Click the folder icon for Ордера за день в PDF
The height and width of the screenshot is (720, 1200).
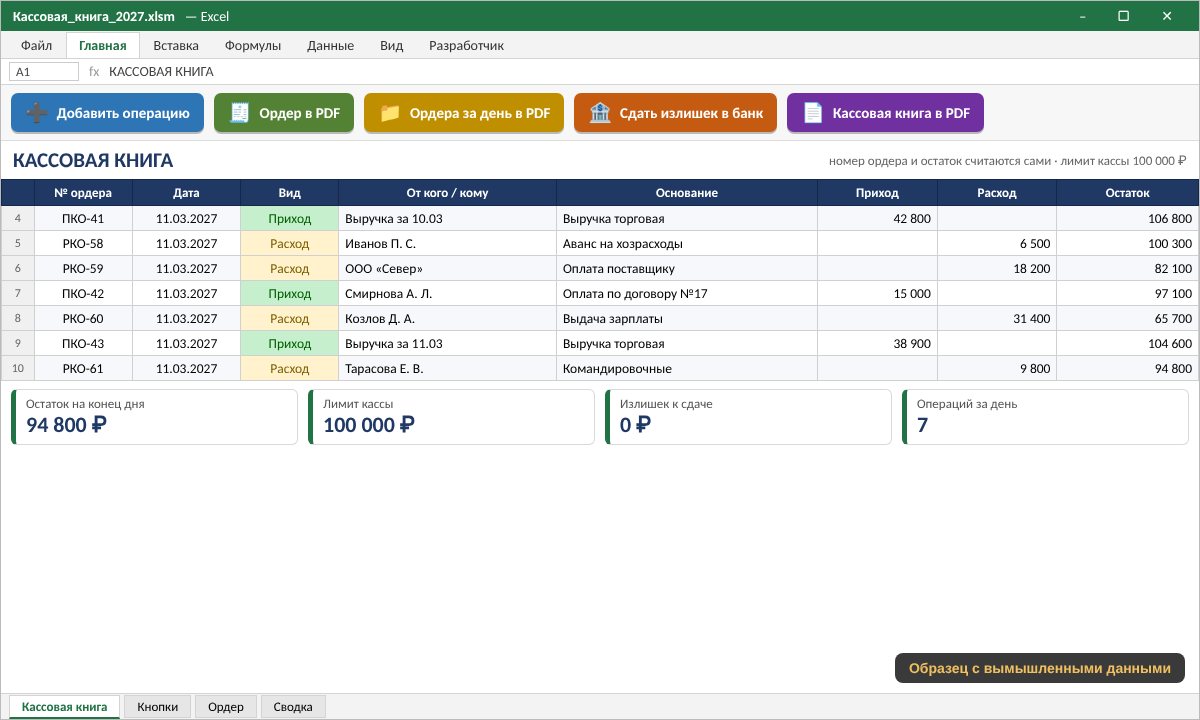point(390,113)
